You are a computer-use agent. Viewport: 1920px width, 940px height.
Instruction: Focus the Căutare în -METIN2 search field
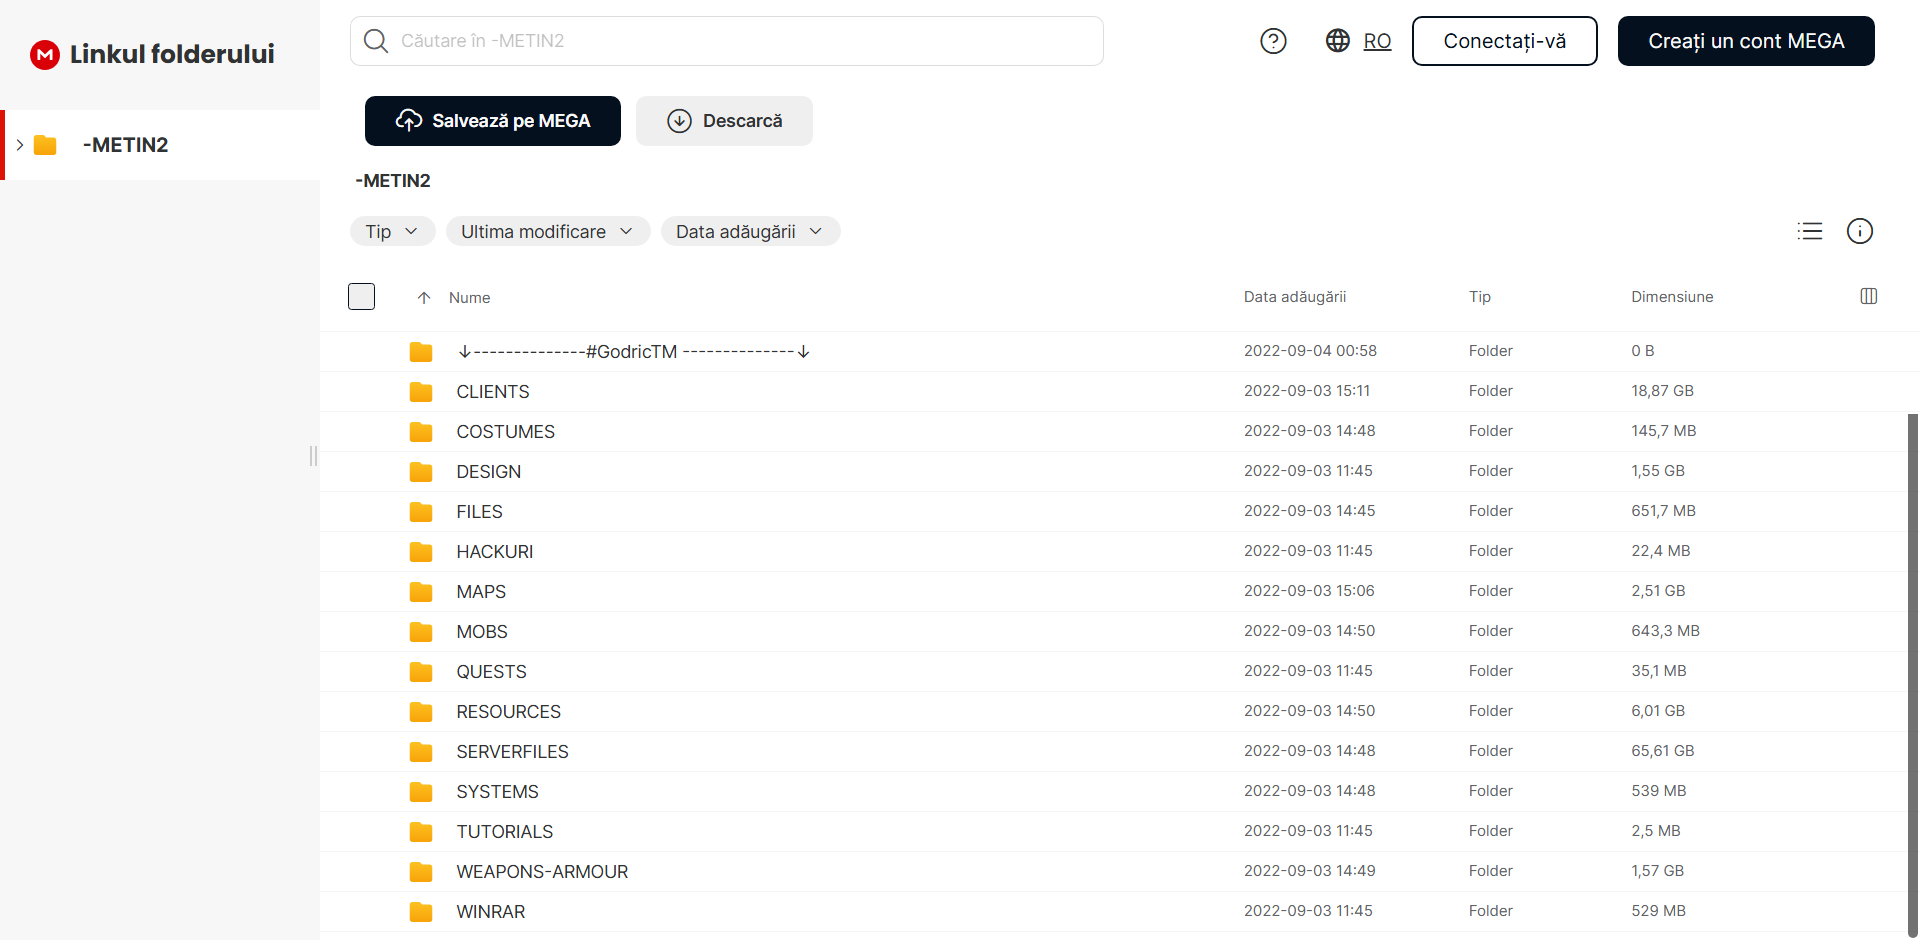click(727, 41)
